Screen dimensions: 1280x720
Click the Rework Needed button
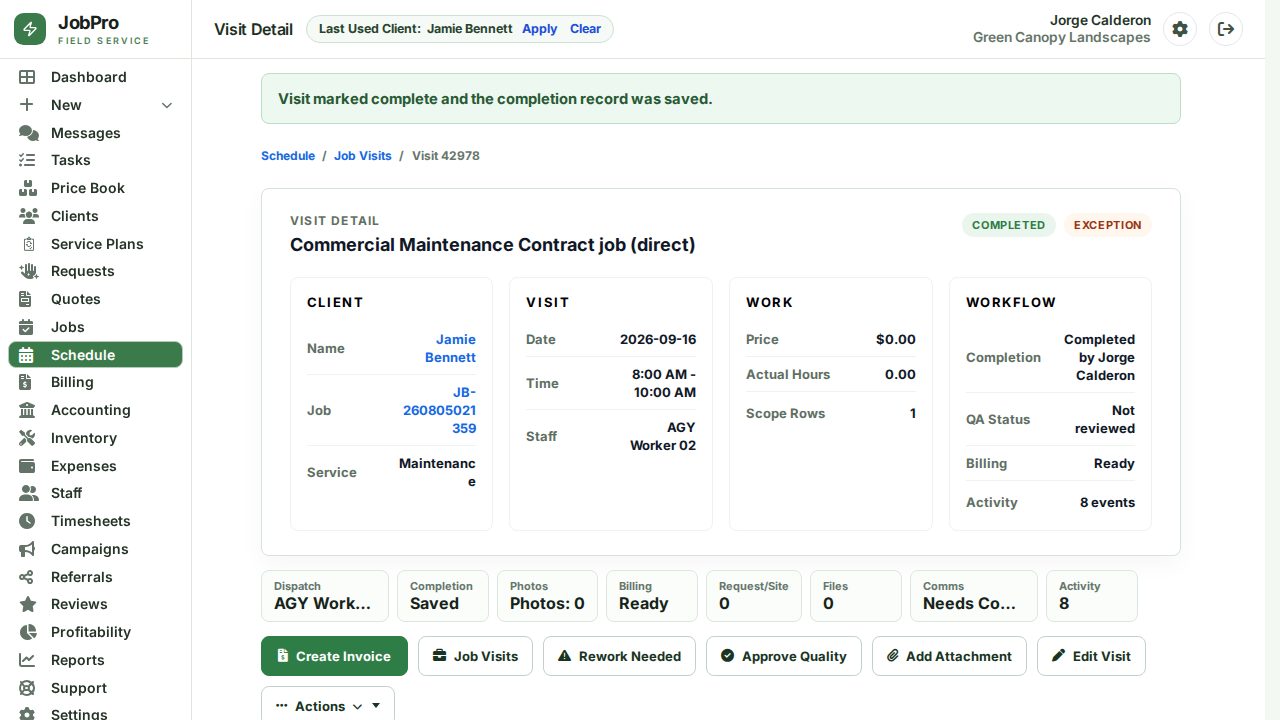click(619, 656)
